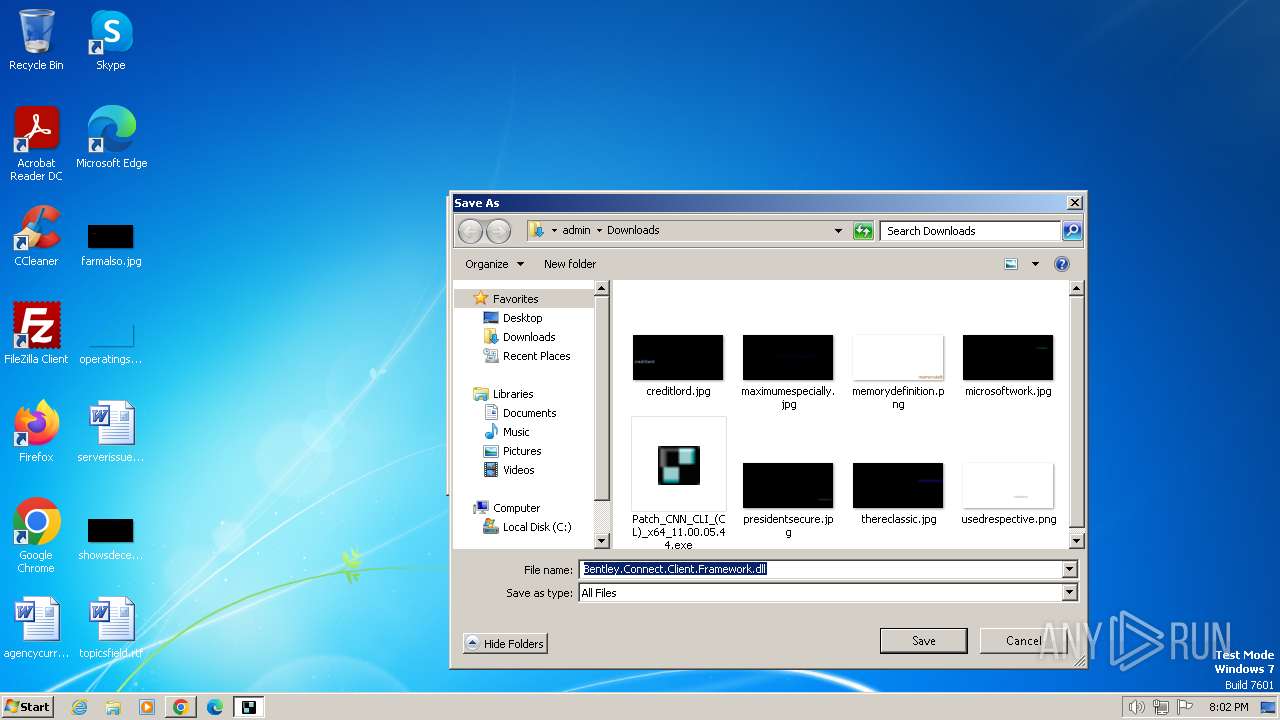Screen dimensions: 1280x720
Task: Select Computer in the navigation pane
Action: point(516,508)
